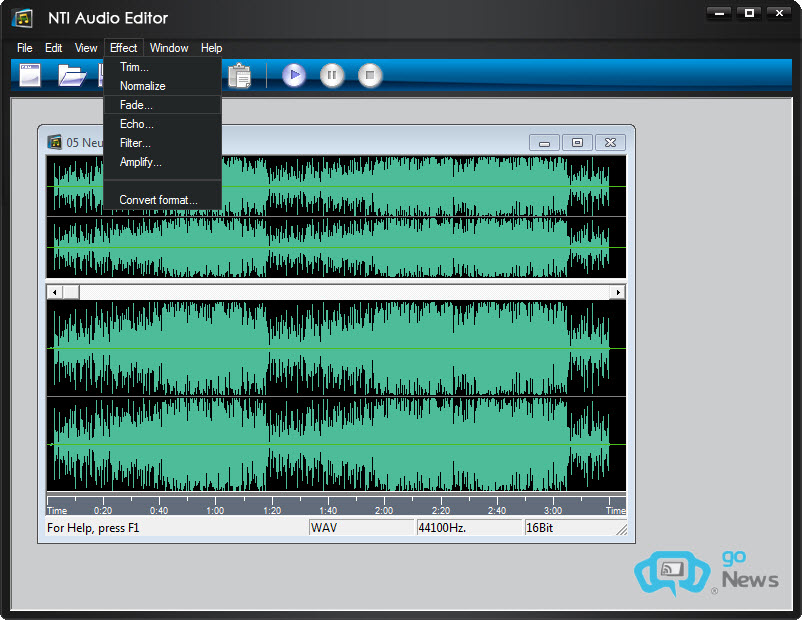Click the Paste clipboard toolbar icon
The height and width of the screenshot is (620, 802).
tap(239, 76)
